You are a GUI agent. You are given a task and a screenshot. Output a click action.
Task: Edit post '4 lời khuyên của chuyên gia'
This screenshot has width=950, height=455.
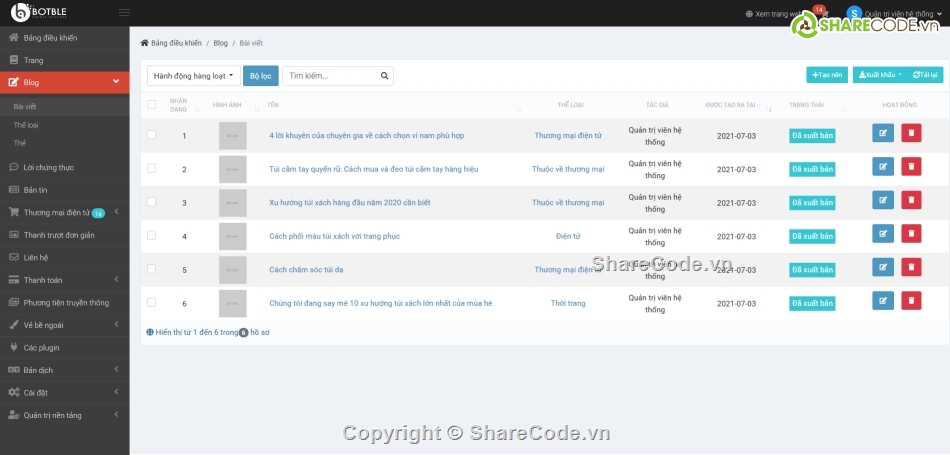(x=883, y=133)
